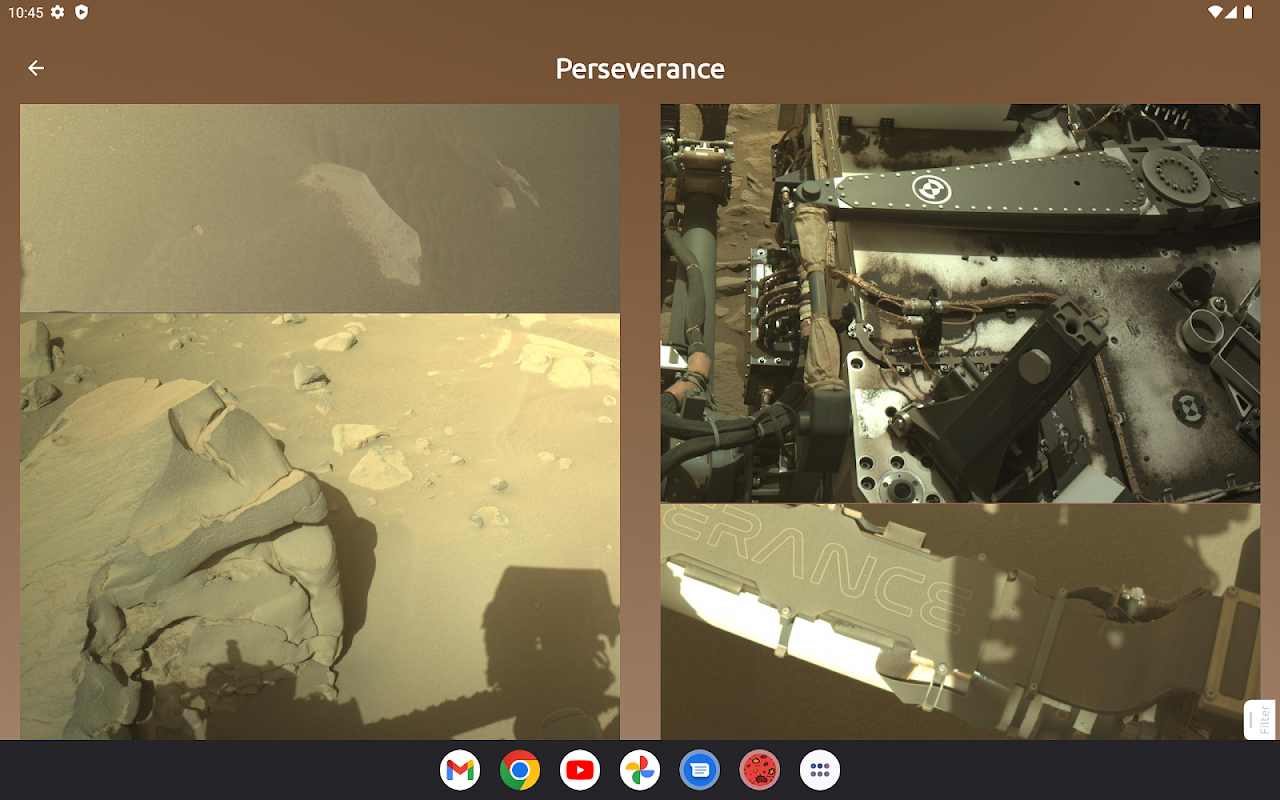
Task: Go back using the arrow icon
Action: tap(36, 68)
